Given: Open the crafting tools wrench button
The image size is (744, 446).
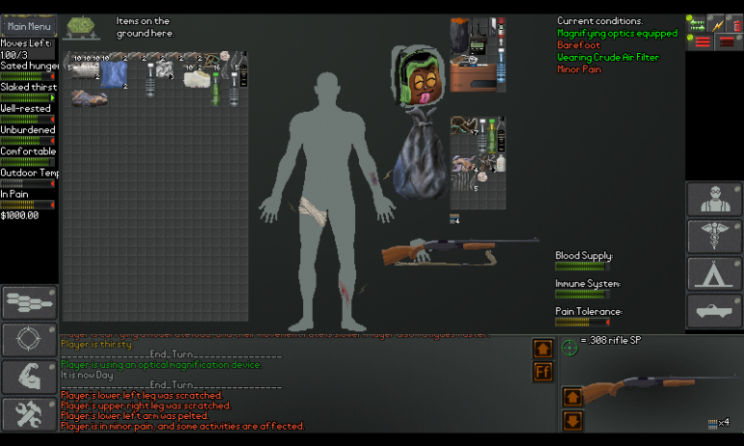Looking at the screenshot, I should [29, 414].
